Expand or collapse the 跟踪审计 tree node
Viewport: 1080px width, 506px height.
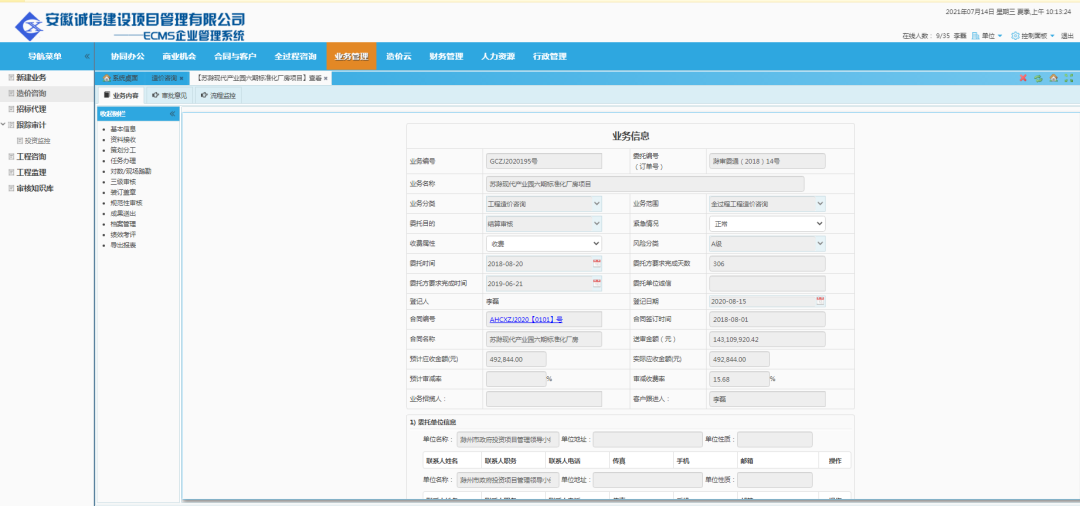pyautogui.click(x=4, y=125)
